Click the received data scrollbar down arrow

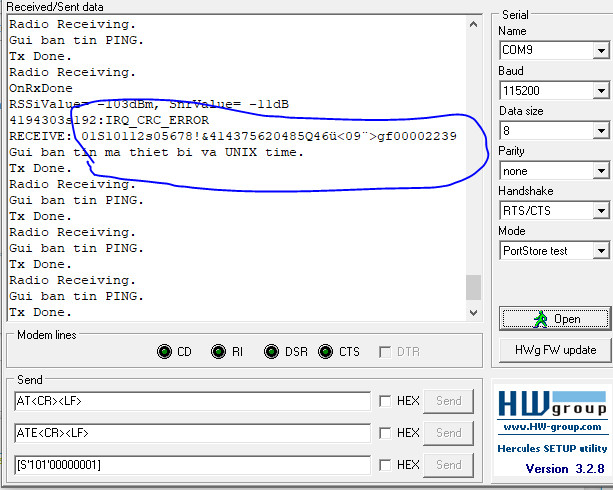point(473,312)
